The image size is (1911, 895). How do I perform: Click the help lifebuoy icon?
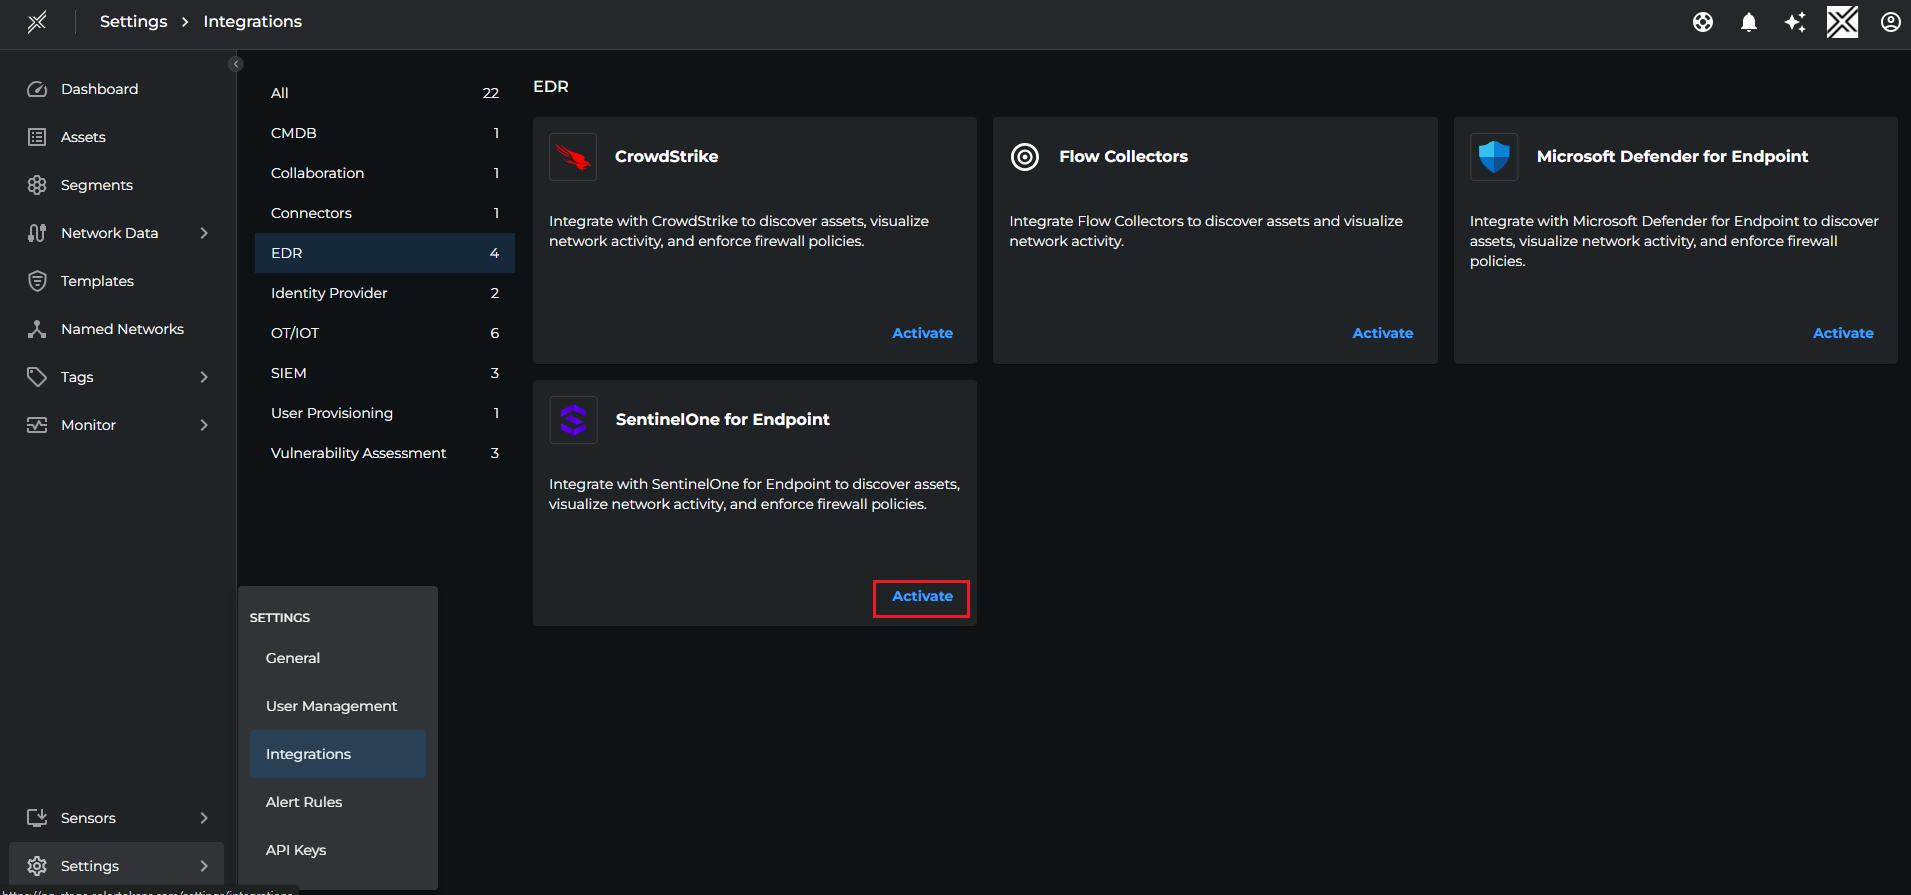1702,22
